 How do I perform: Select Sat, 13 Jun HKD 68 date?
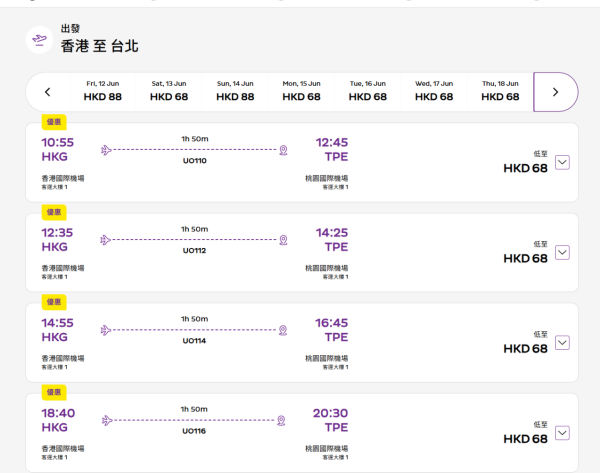click(169, 92)
